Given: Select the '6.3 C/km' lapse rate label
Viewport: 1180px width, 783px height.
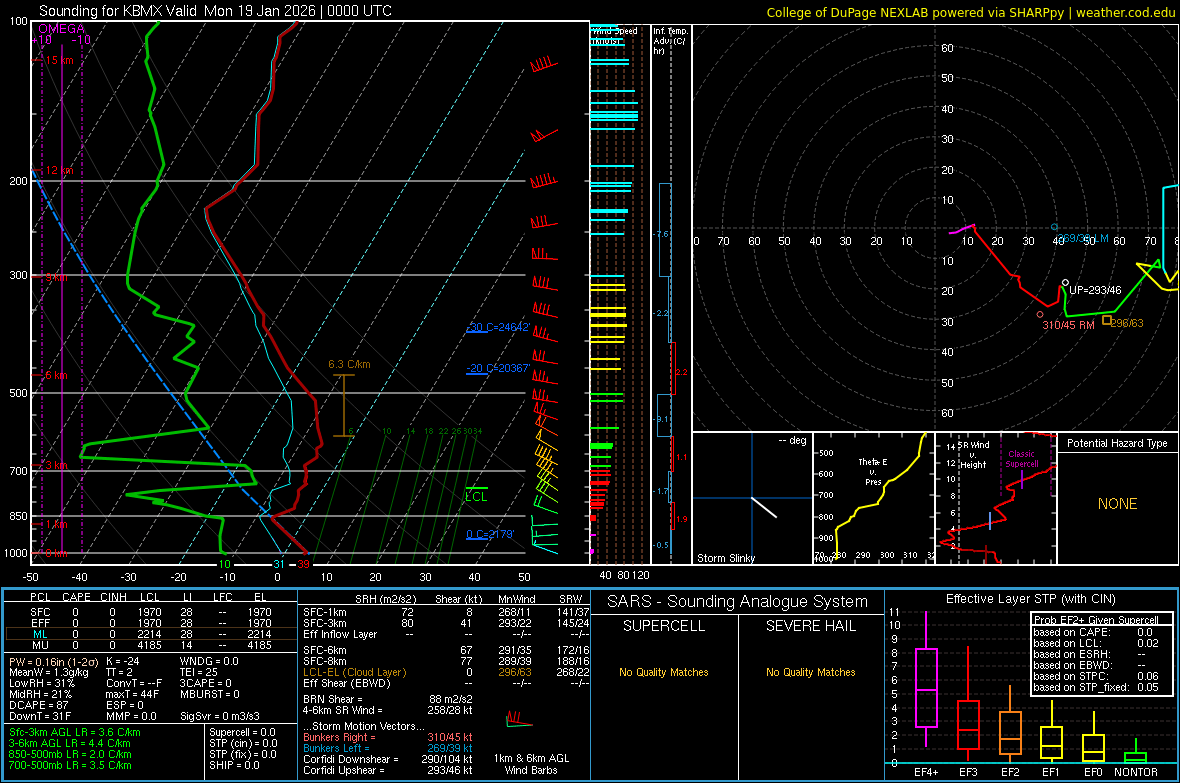Looking at the screenshot, I should point(349,364).
